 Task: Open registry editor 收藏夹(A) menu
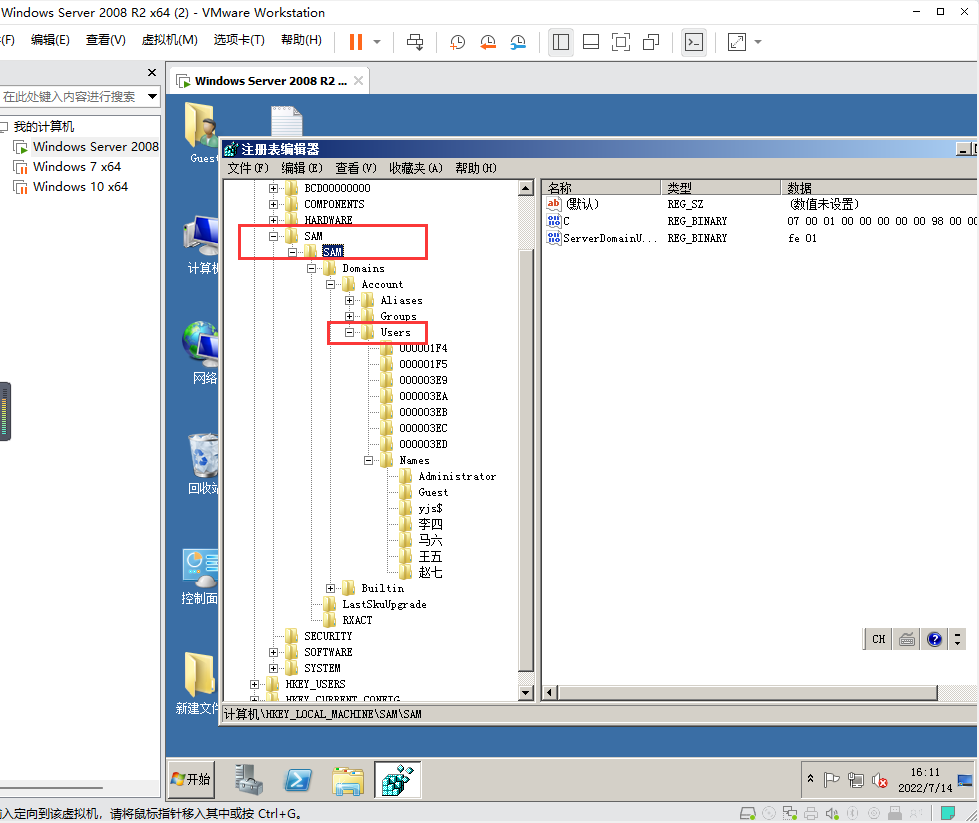(x=416, y=168)
